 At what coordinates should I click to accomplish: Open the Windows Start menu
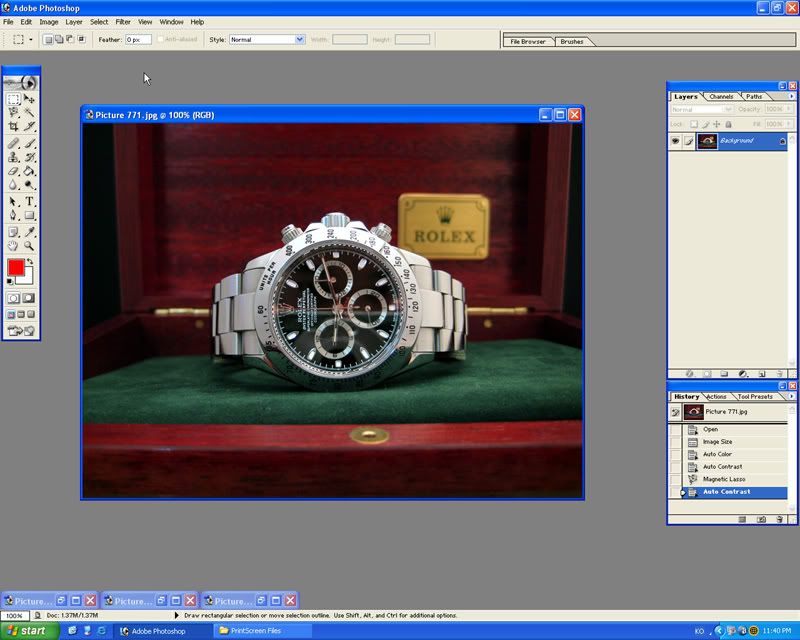tap(29, 631)
